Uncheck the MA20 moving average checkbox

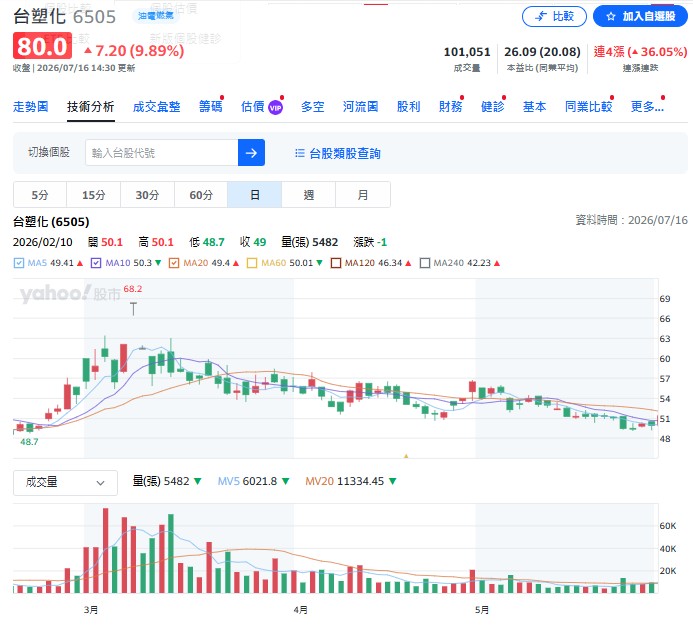click(x=174, y=263)
